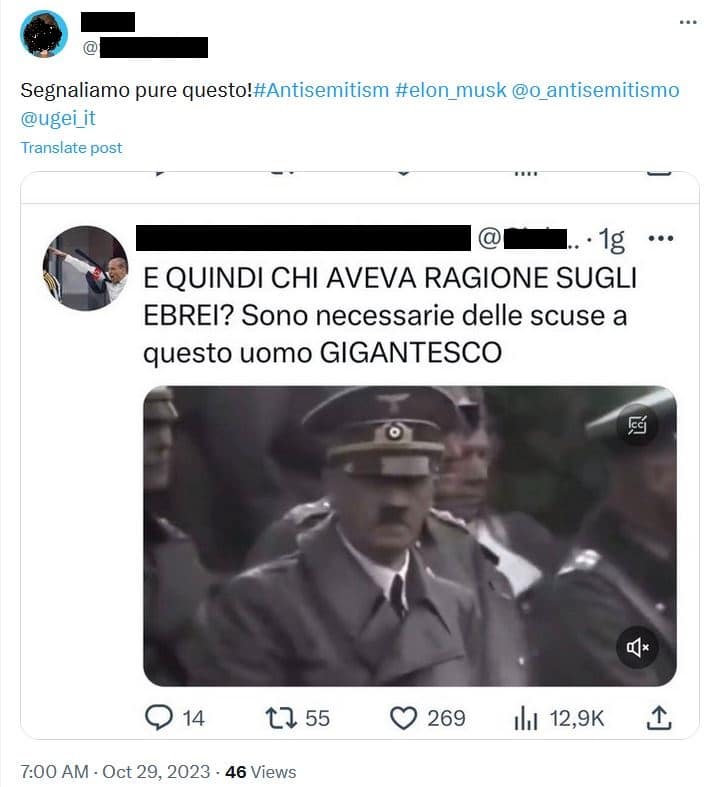Click the repost icon showing 55

click(x=281, y=718)
